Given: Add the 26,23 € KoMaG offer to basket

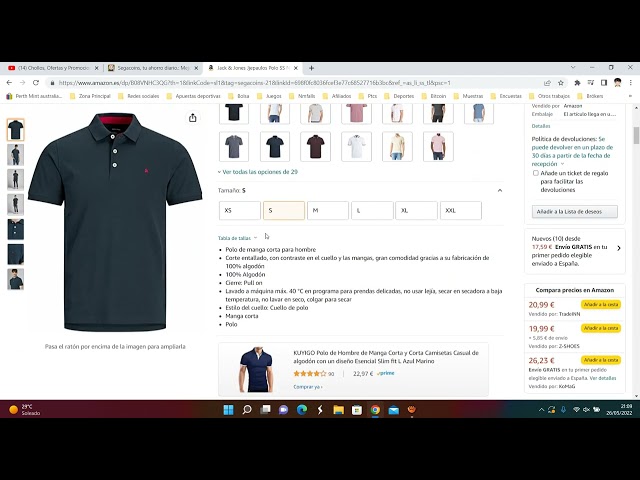Looking at the screenshot, I should point(601,360).
